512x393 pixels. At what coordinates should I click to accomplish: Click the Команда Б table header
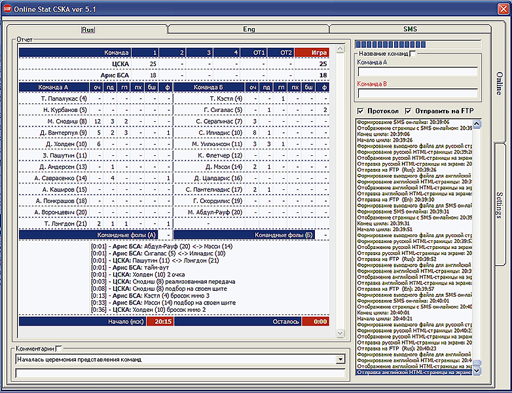coord(209,87)
